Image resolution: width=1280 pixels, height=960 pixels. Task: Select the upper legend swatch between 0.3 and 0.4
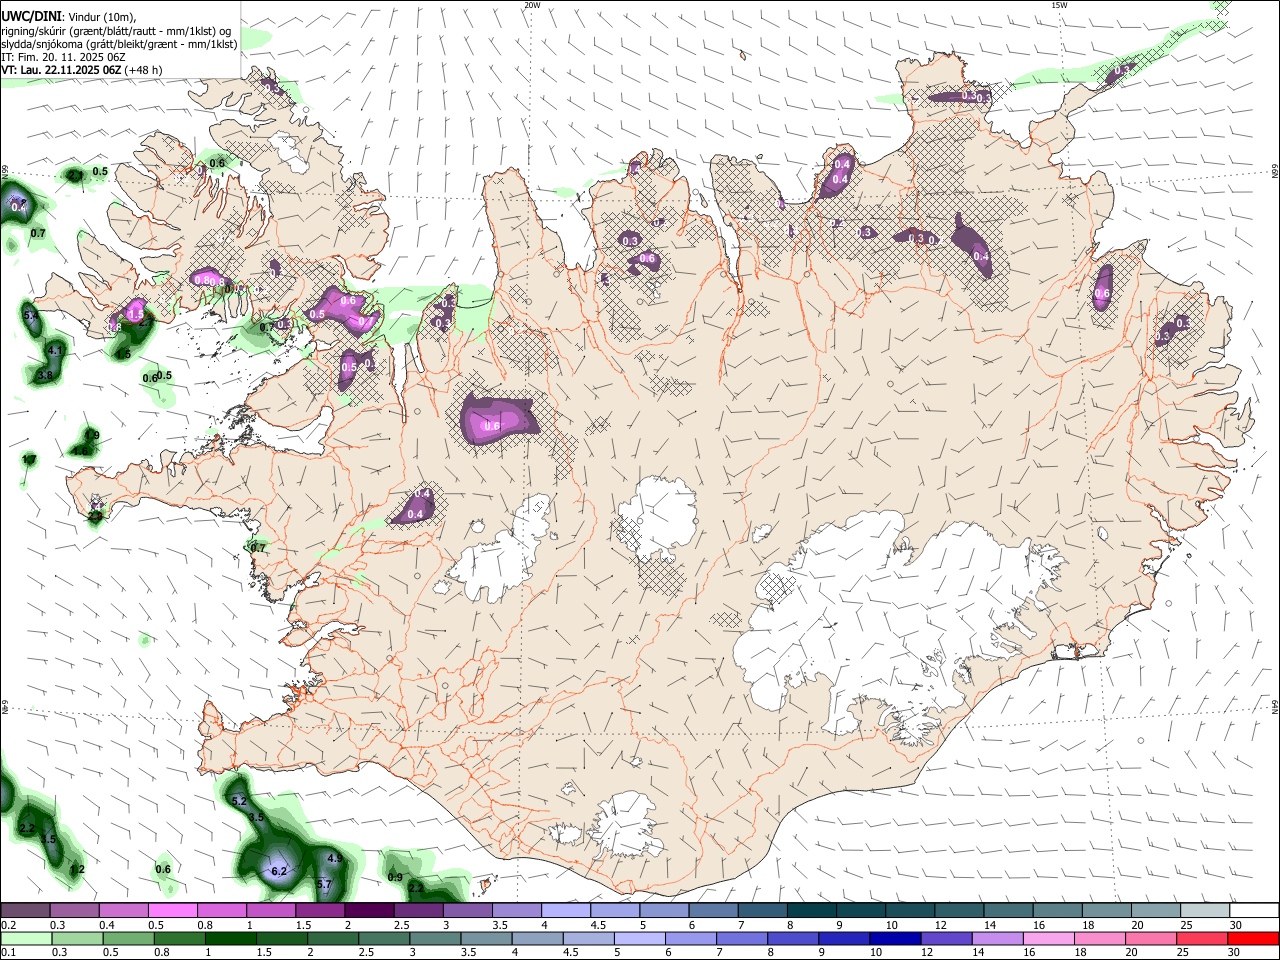pyautogui.click(x=74, y=911)
